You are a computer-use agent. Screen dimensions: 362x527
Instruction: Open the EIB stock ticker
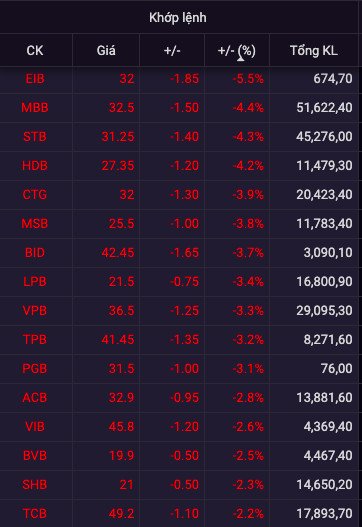tap(35, 79)
